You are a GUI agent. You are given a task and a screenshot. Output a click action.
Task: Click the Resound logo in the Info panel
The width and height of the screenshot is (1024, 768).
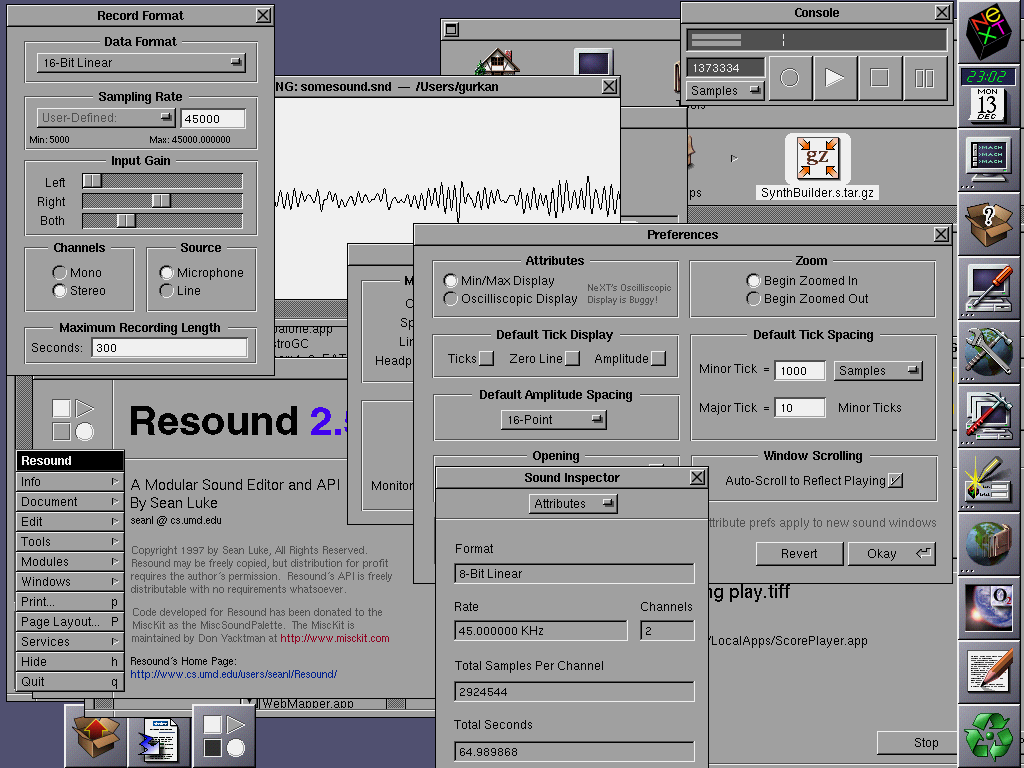coord(72,419)
